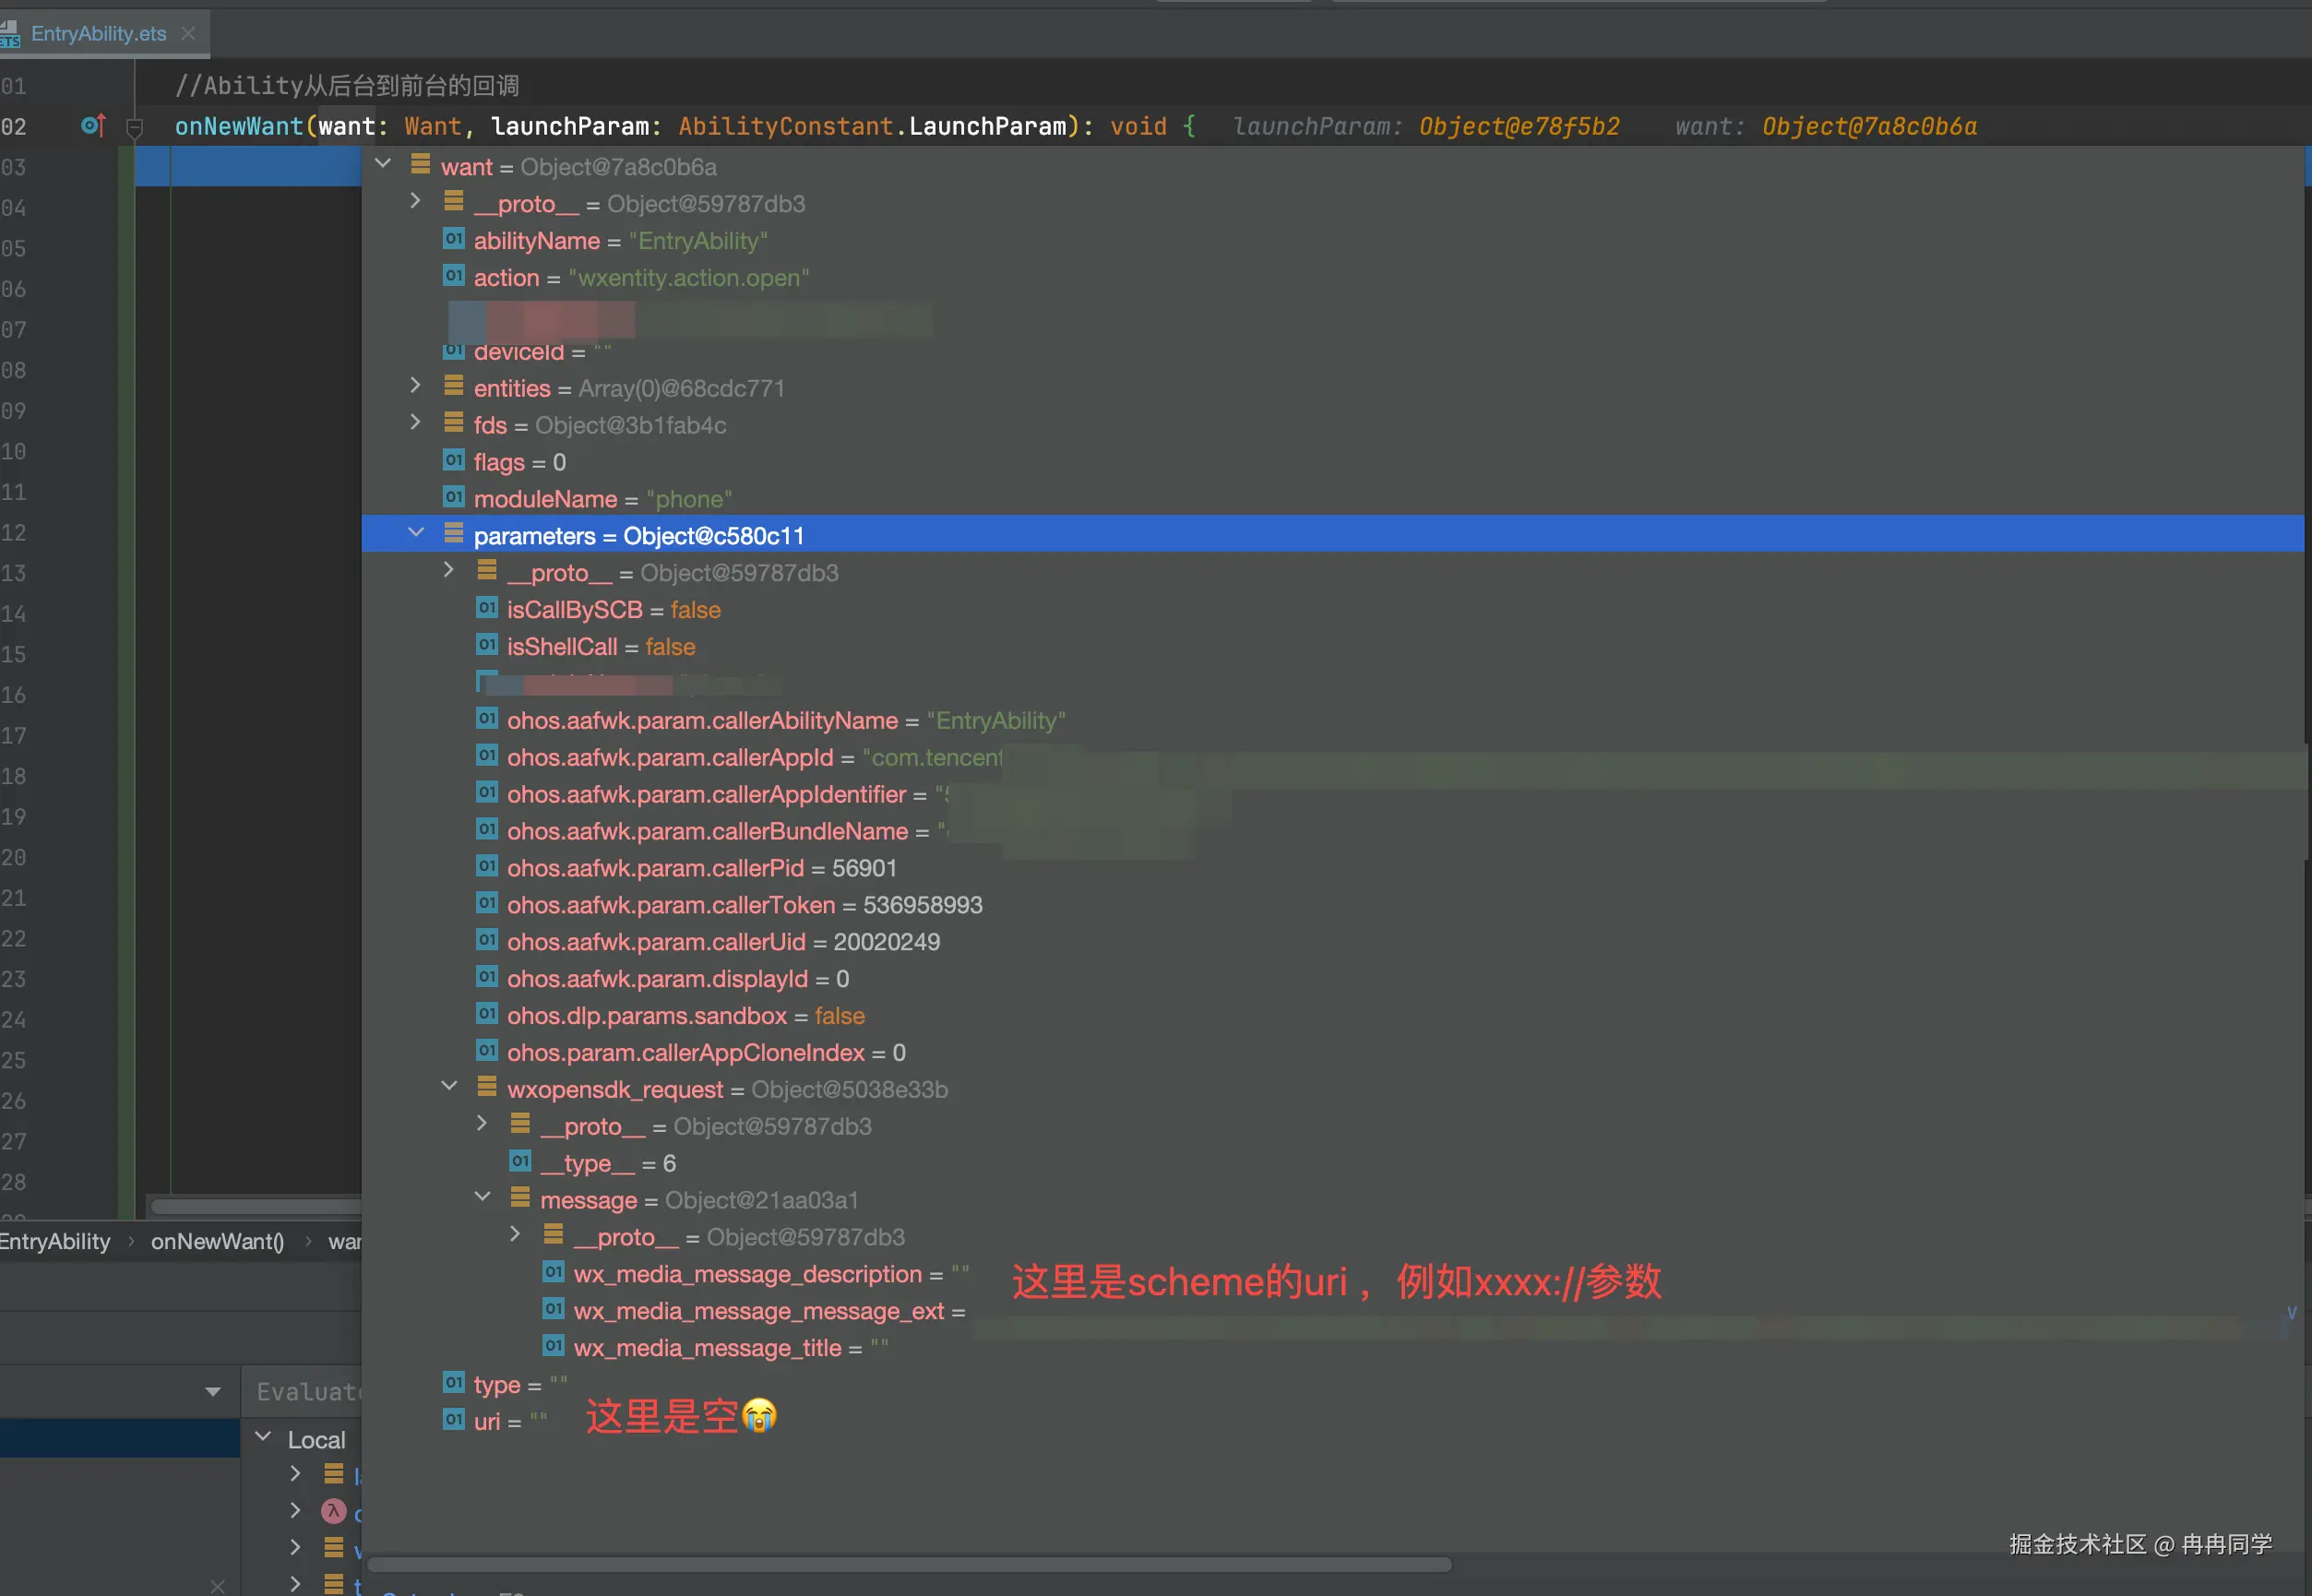Click the entities array icon
The width and height of the screenshot is (2312, 1596).
tap(454, 387)
